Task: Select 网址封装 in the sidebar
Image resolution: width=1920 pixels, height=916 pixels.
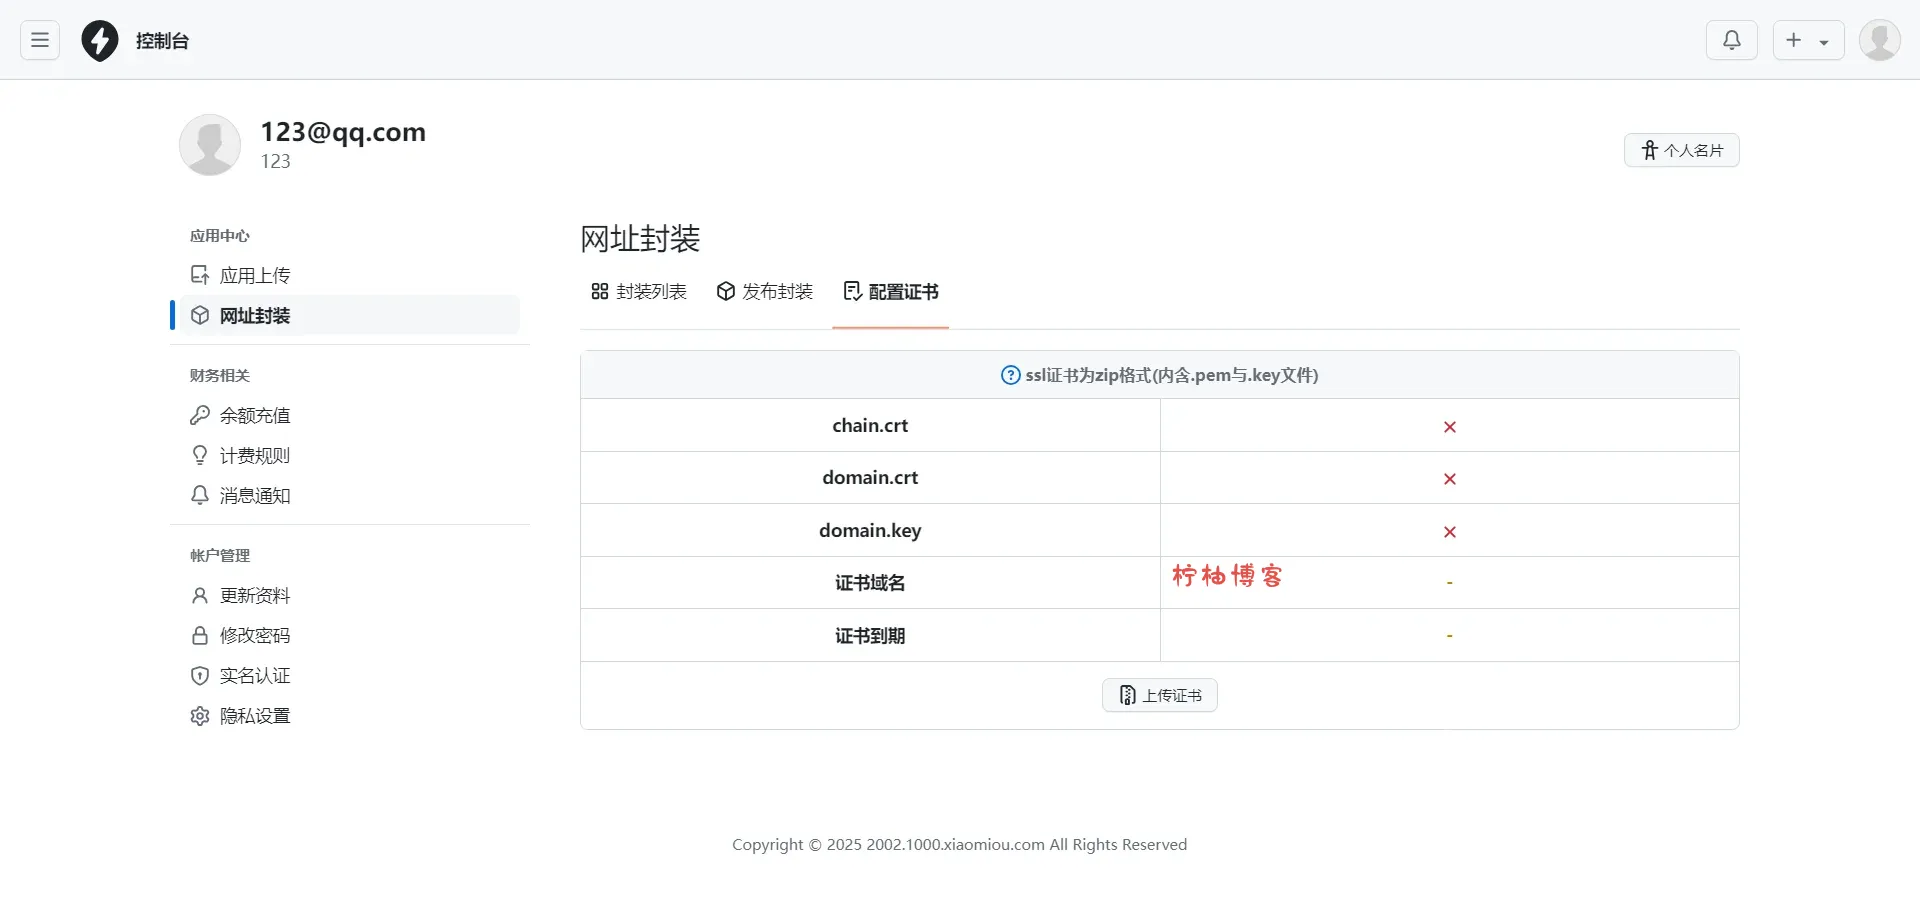Action: click(254, 315)
